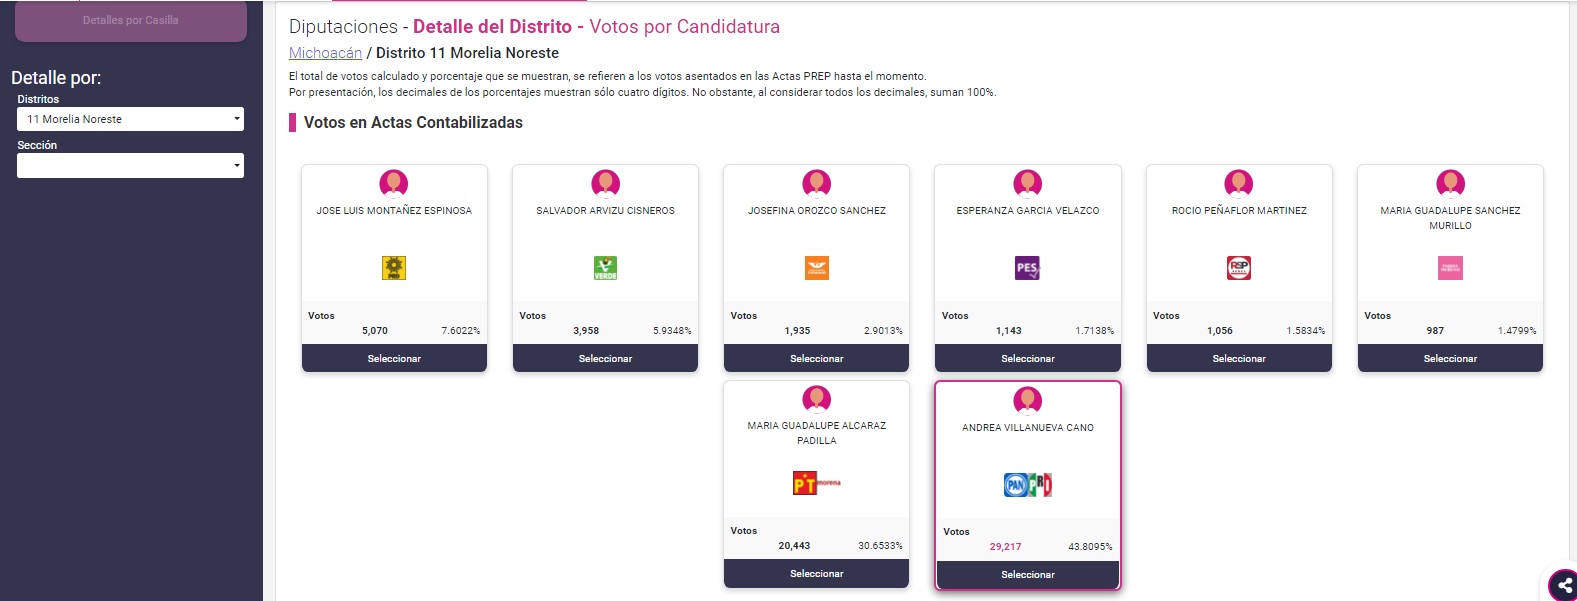This screenshot has height=601, width=1577.
Task: Select candidate Salvador Arvizu Cisneros
Action: (605, 358)
